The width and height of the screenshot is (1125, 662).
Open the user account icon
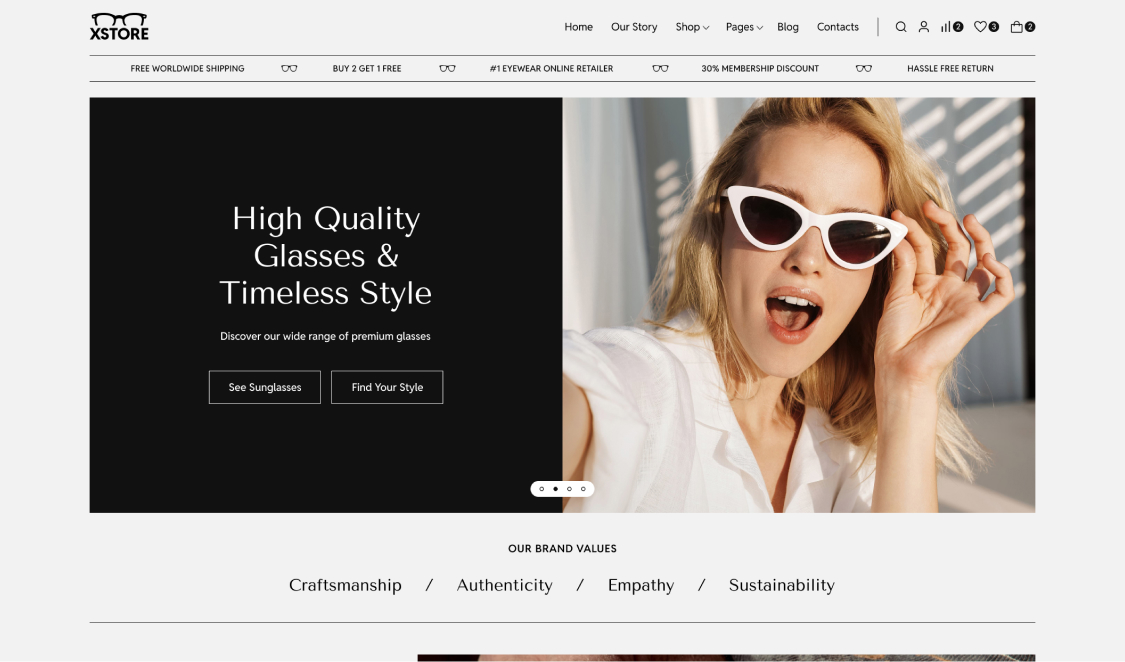(923, 27)
